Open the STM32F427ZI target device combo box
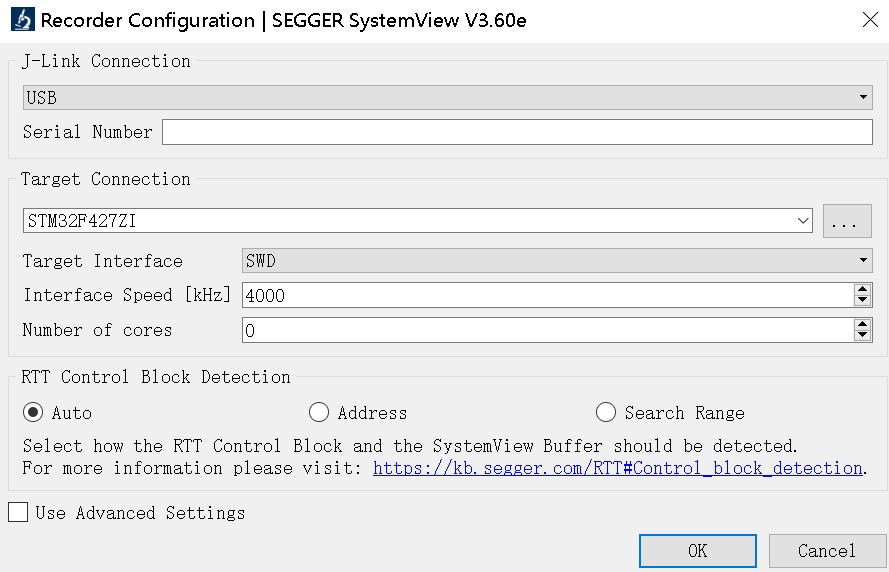 click(417, 221)
